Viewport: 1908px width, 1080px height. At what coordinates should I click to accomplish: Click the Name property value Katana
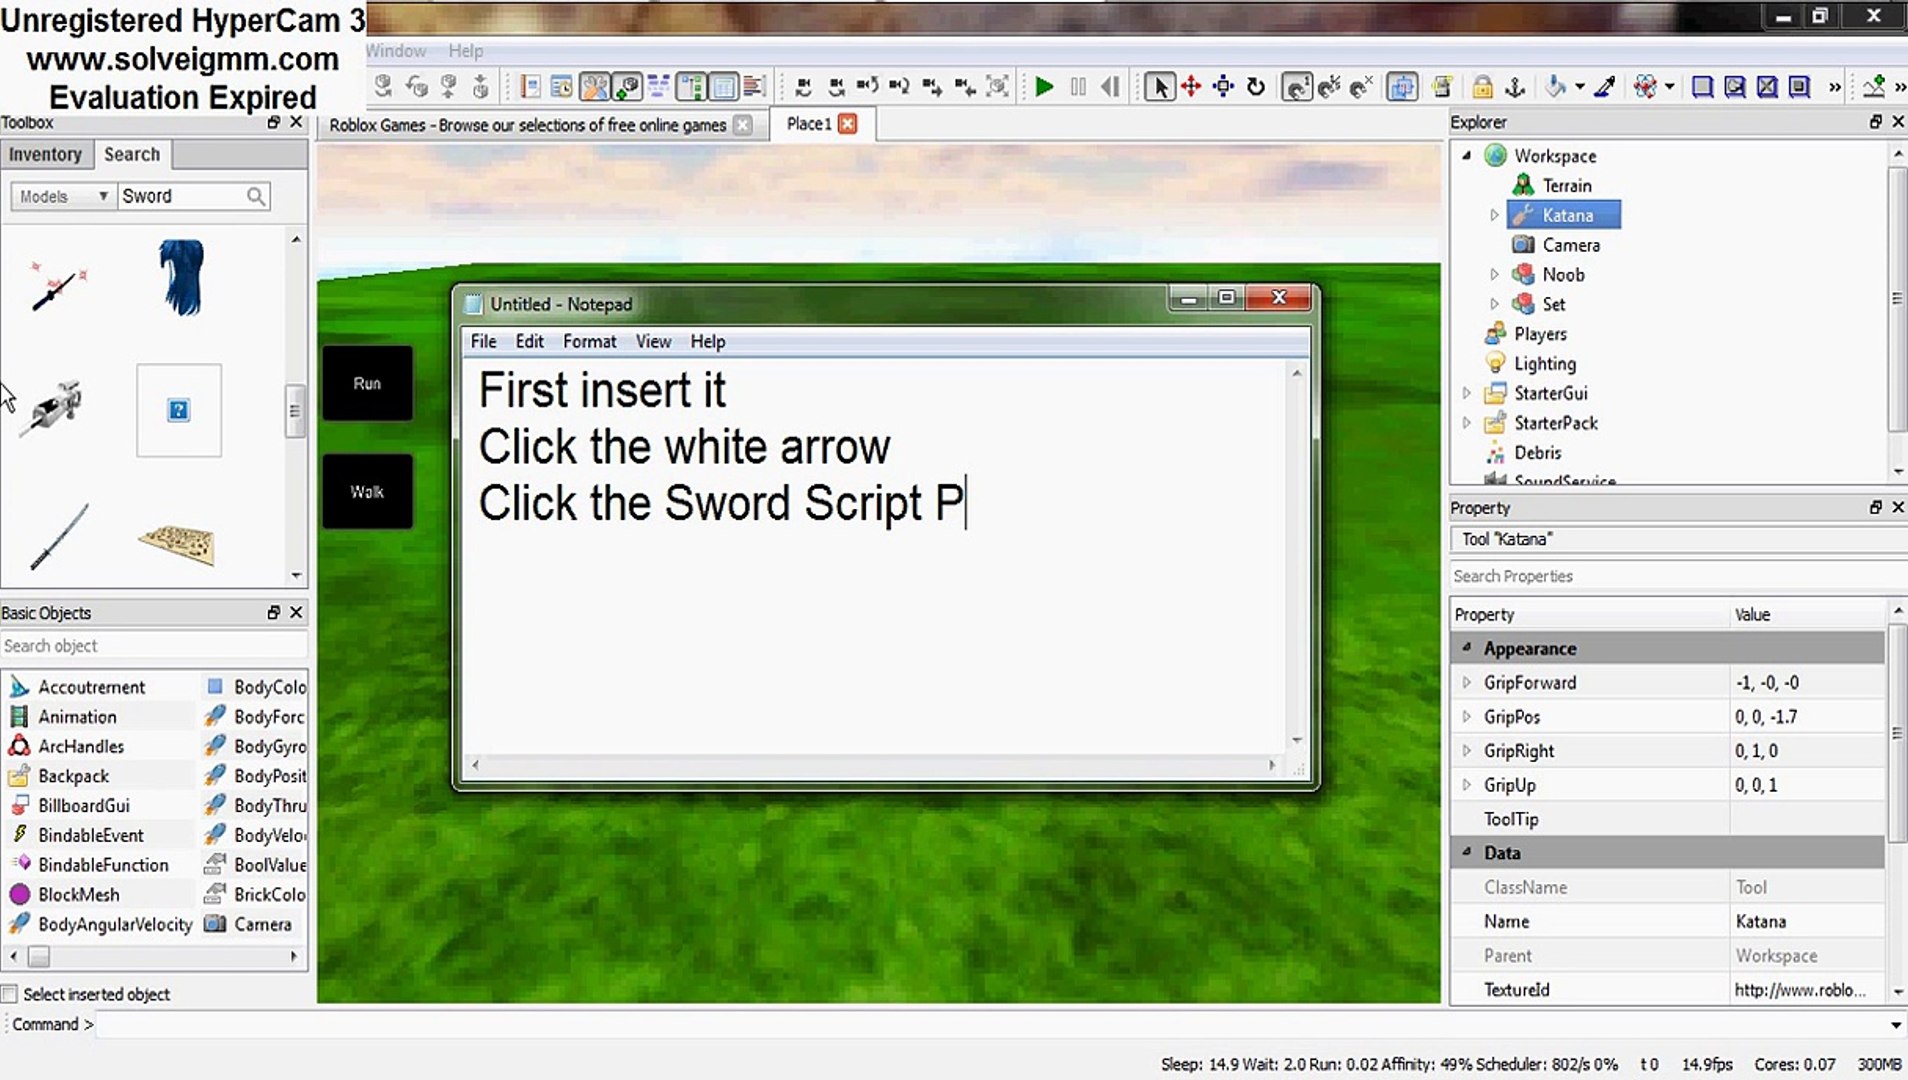(1760, 921)
